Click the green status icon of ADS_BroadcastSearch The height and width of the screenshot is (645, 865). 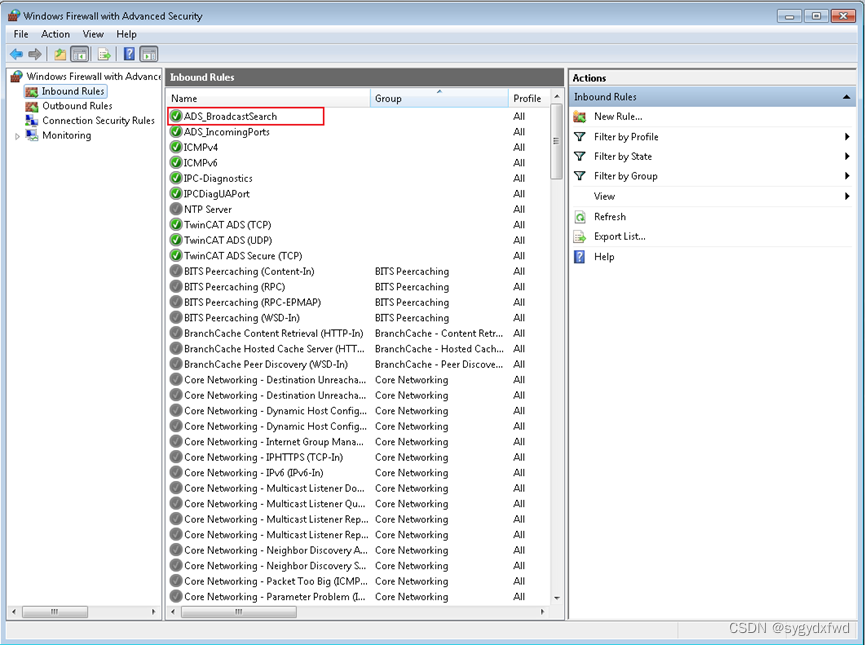(x=176, y=116)
